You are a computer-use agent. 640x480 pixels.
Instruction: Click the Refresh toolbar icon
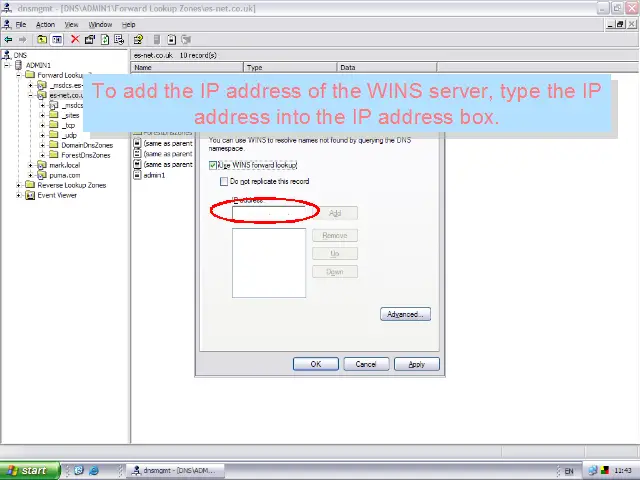(x=105, y=40)
